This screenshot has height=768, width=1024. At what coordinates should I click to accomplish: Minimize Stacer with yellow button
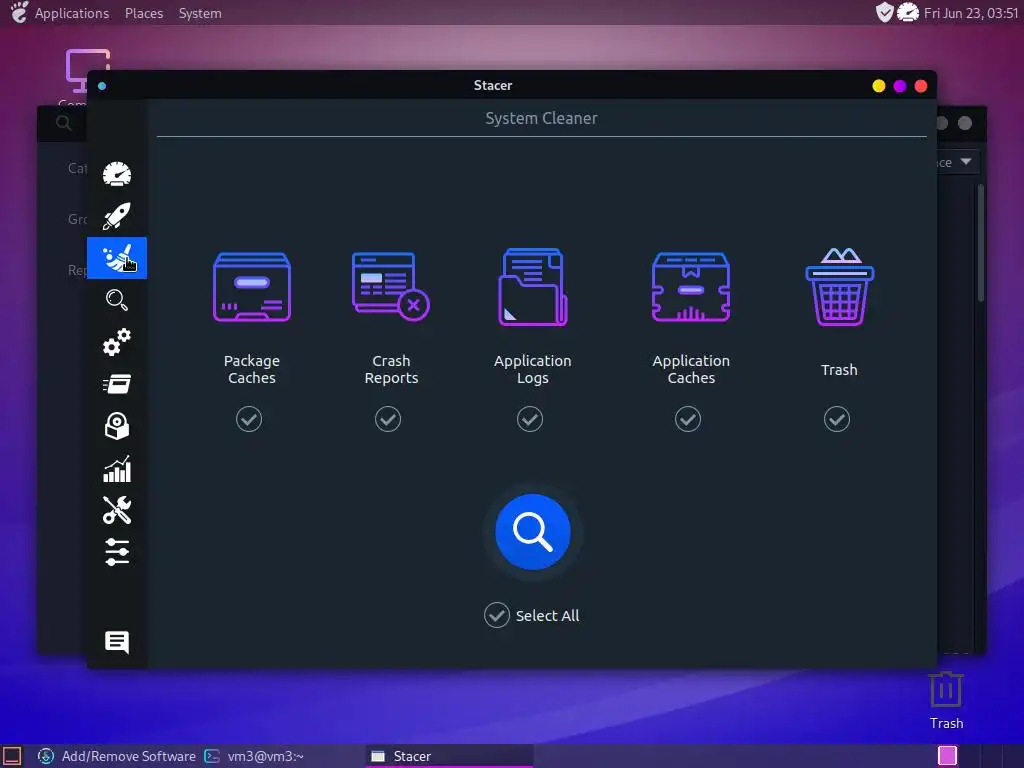point(878,86)
